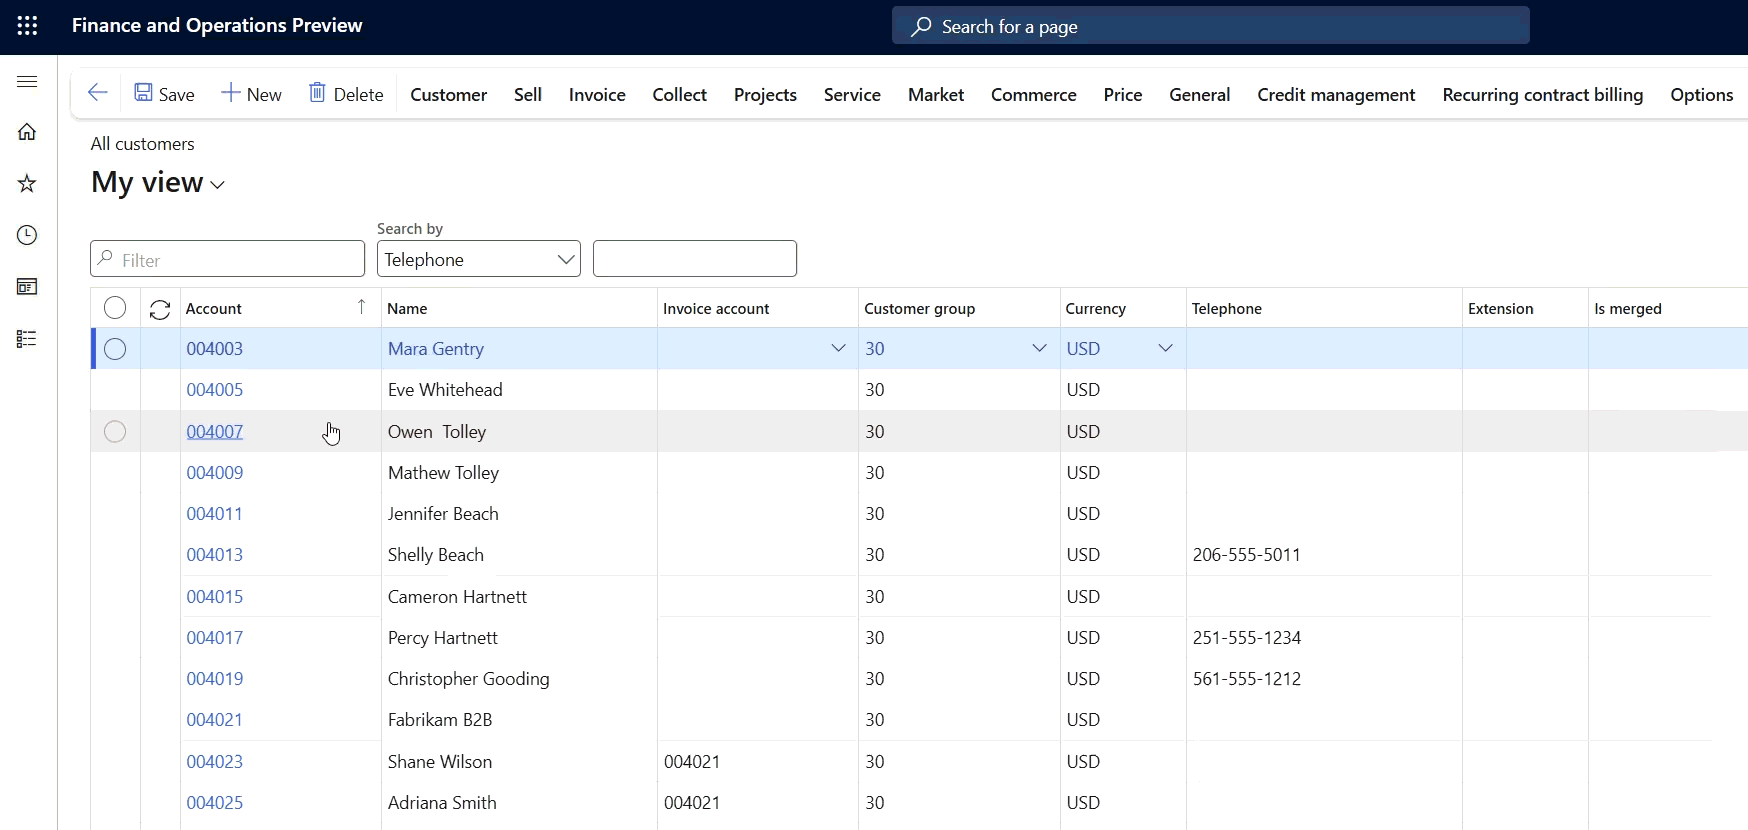Open Modules list icon in sidebar
Image resolution: width=1748 pixels, height=830 pixels.
27,340
